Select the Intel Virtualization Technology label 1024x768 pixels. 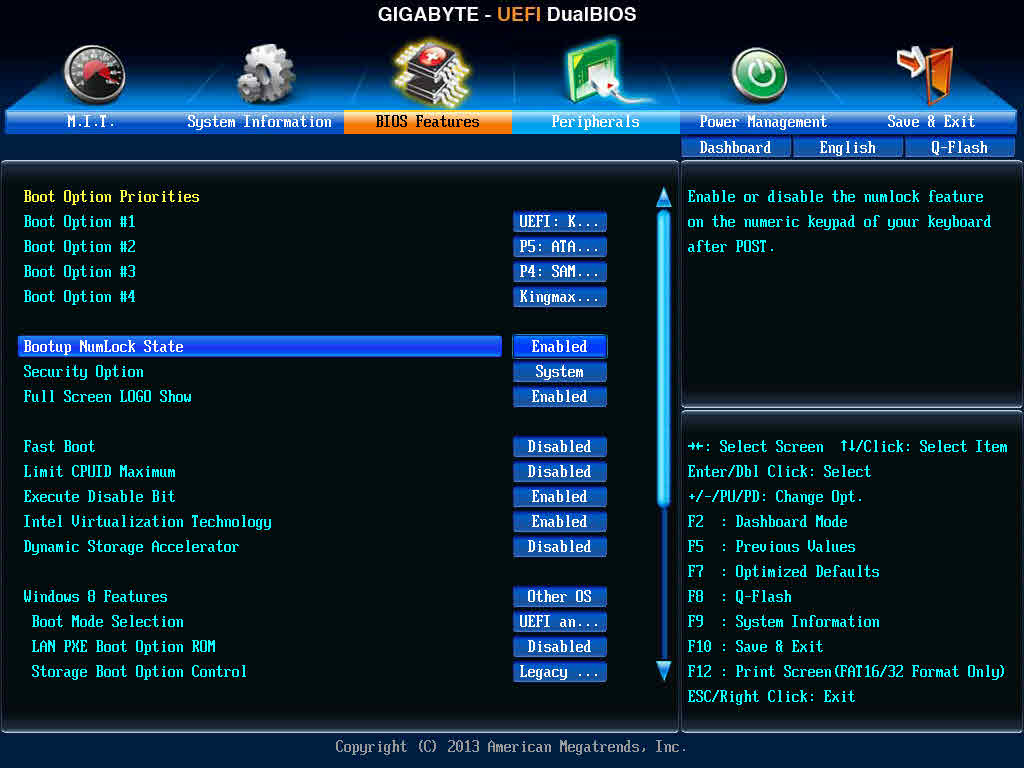tap(148, 522)
